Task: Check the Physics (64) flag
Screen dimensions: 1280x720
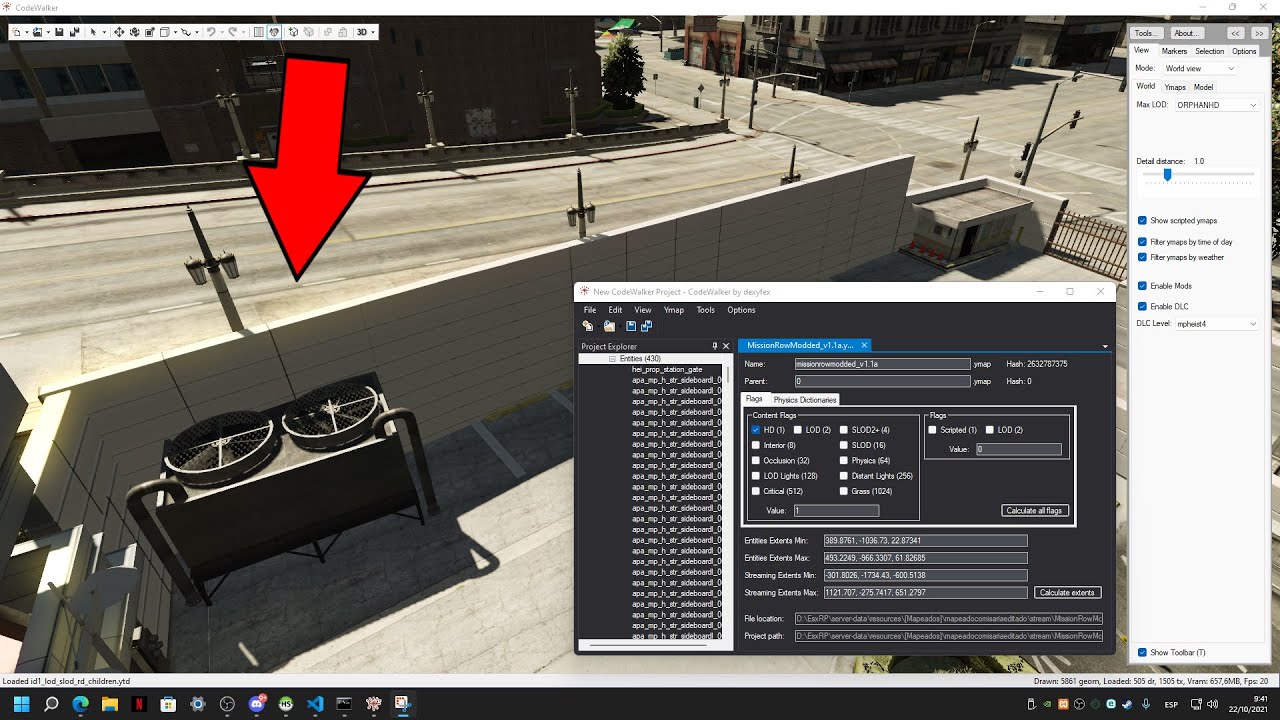Action: [844, 461]
